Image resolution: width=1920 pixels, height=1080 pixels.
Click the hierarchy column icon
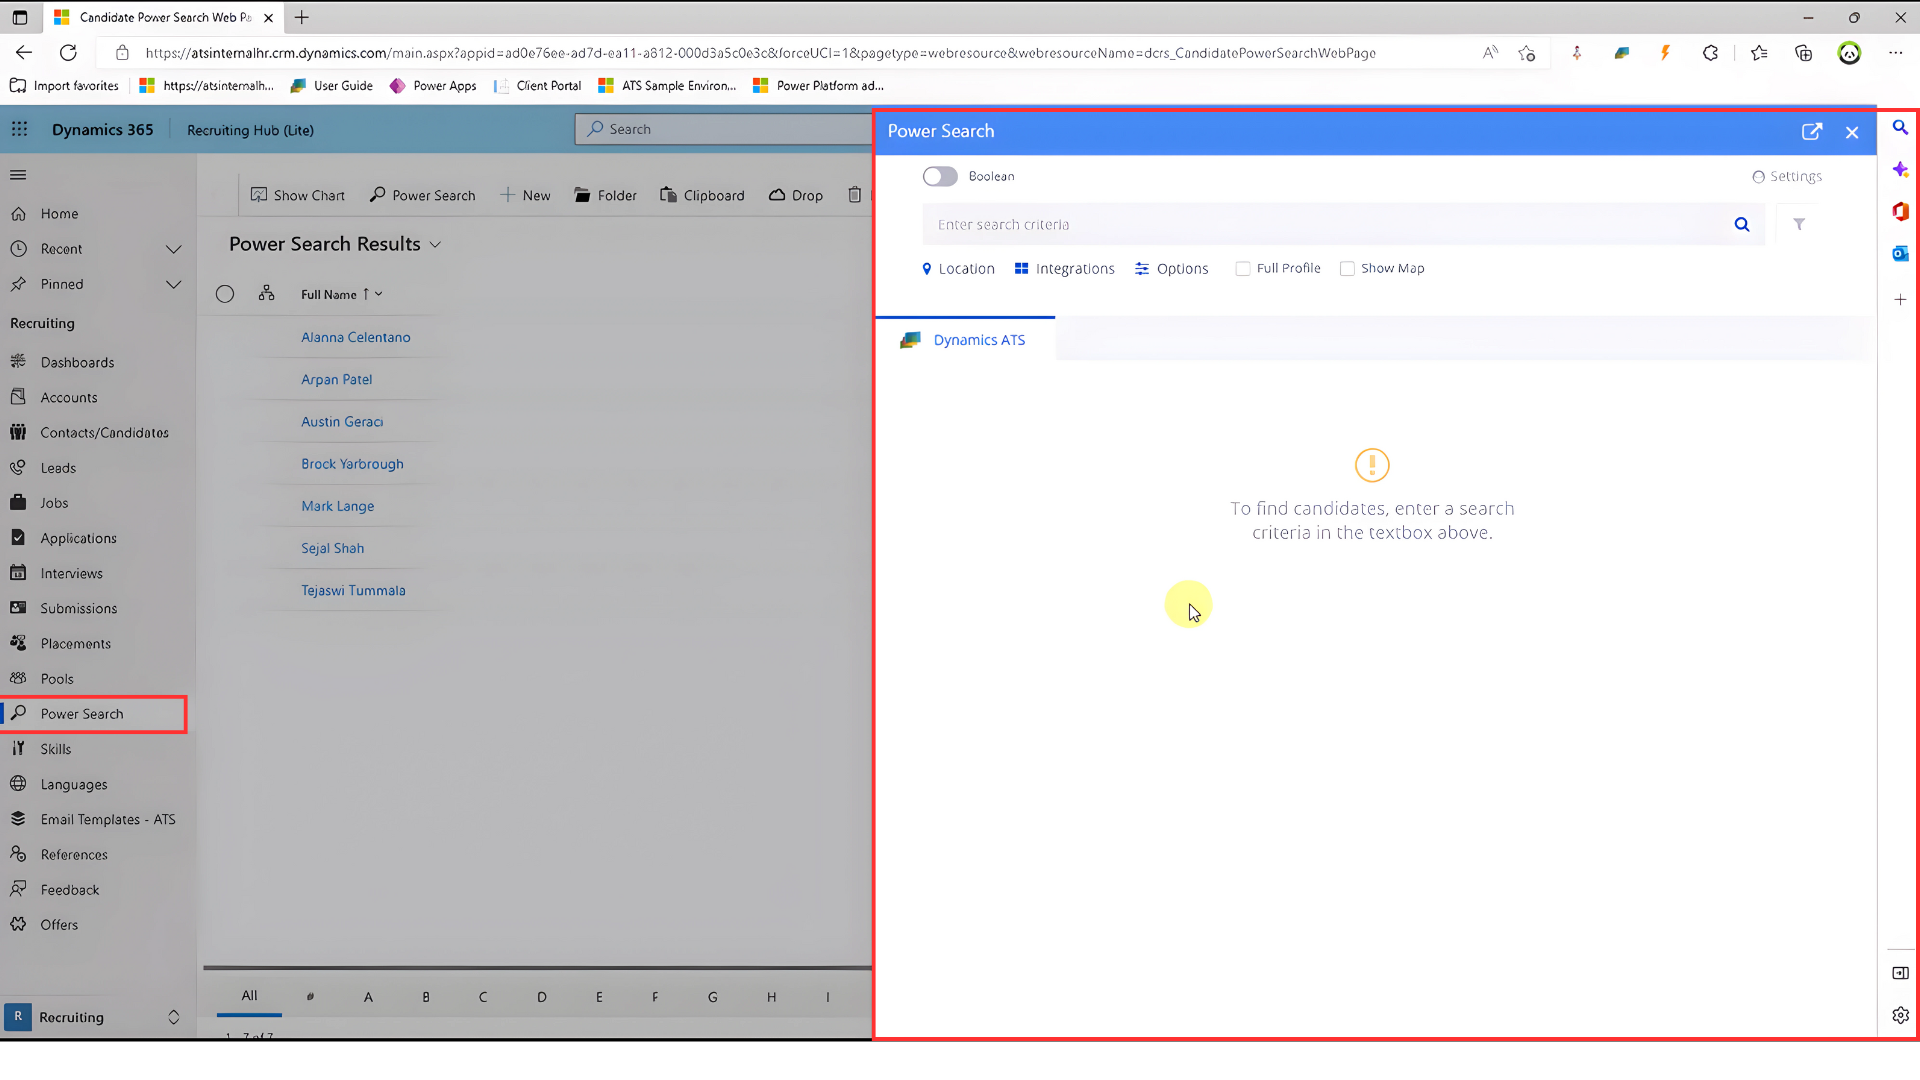coord(266,293)
